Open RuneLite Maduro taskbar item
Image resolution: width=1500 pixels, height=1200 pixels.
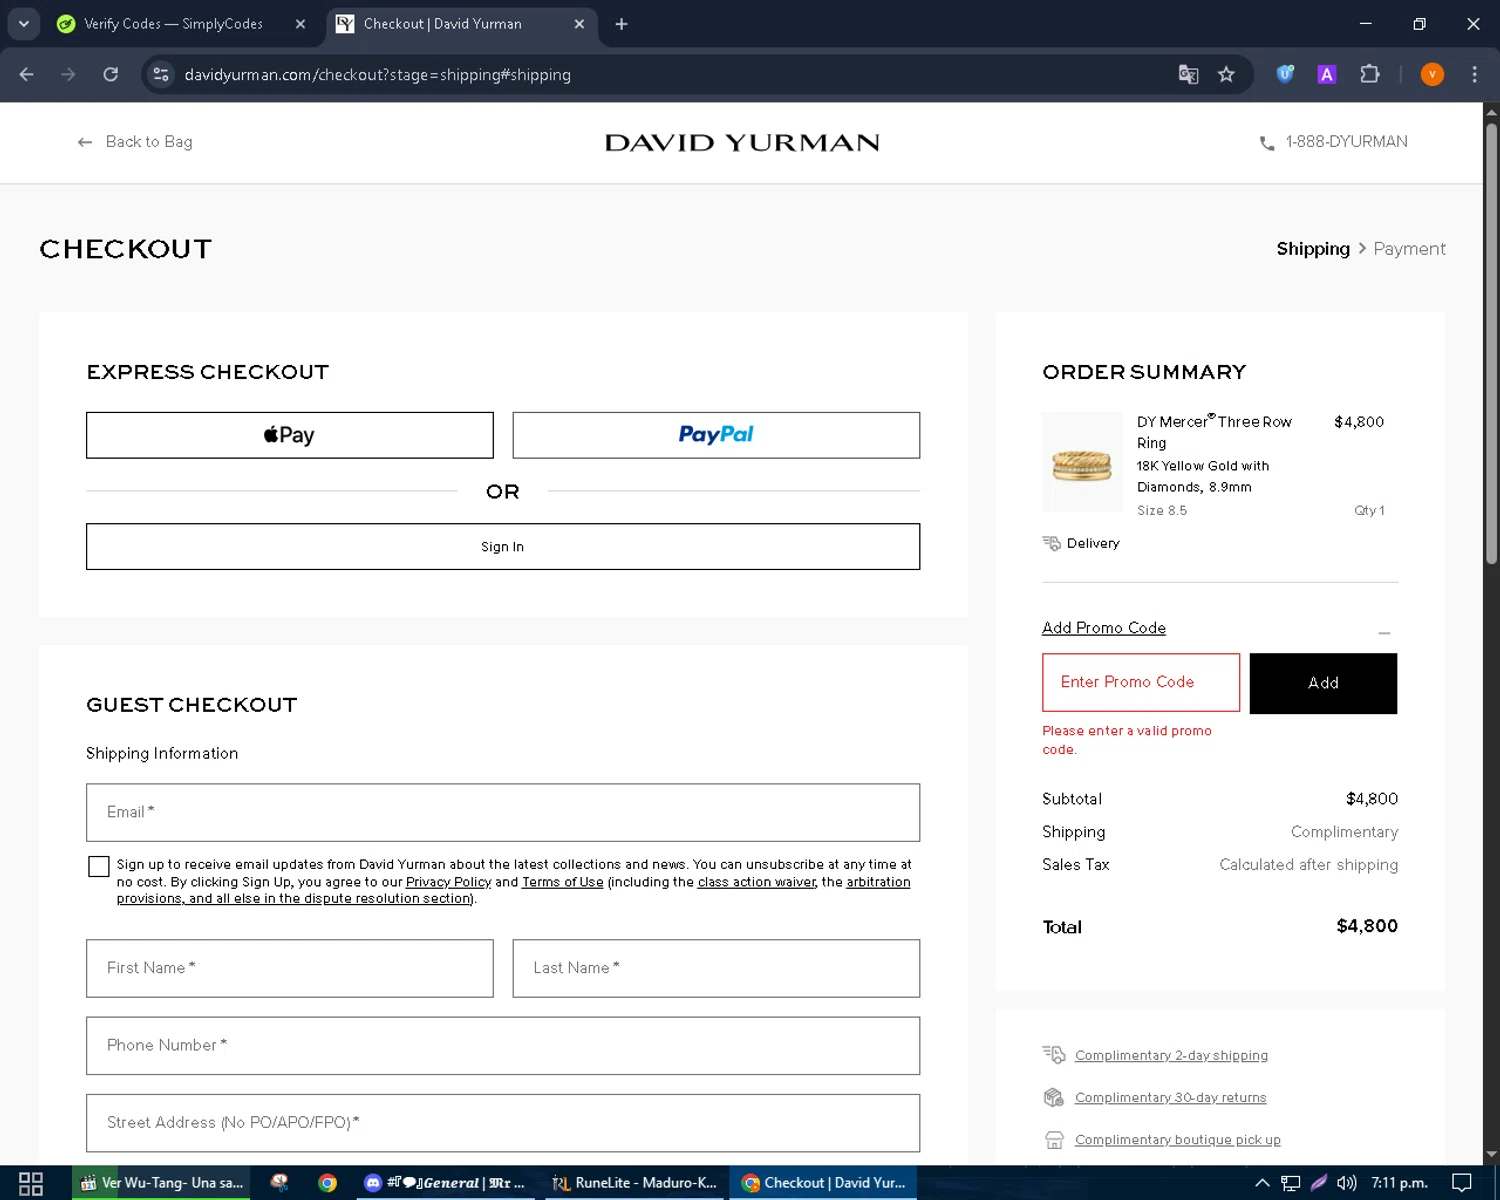[634, 1183]
